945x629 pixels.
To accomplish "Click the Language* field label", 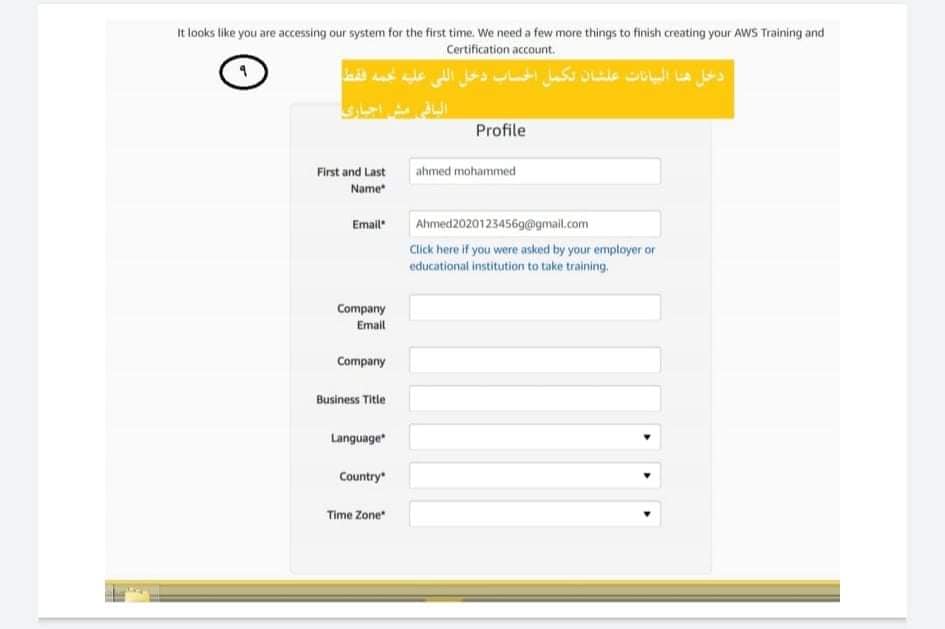I will (358, 438).
